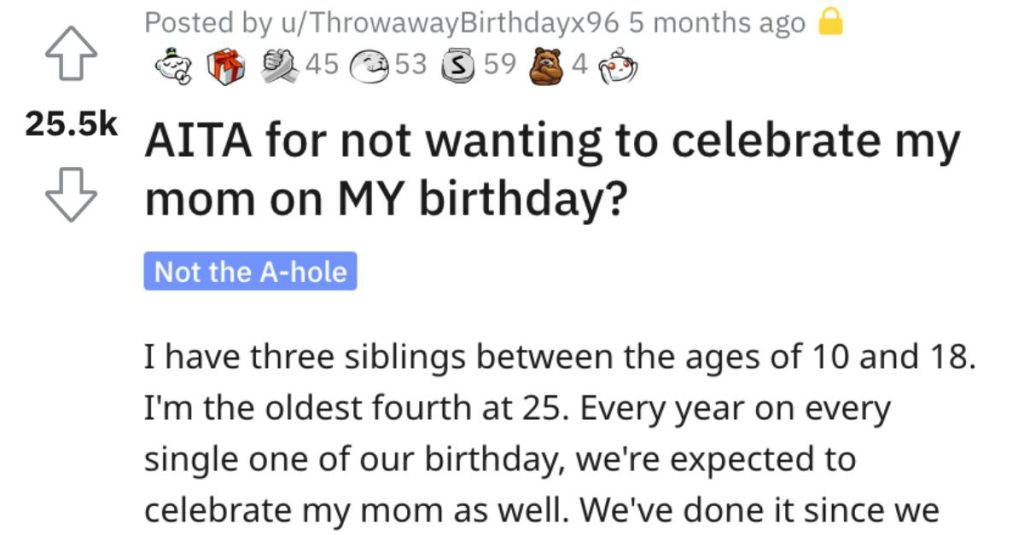
Task: Click the Snoo with top hat award
Action: (174, 66)
